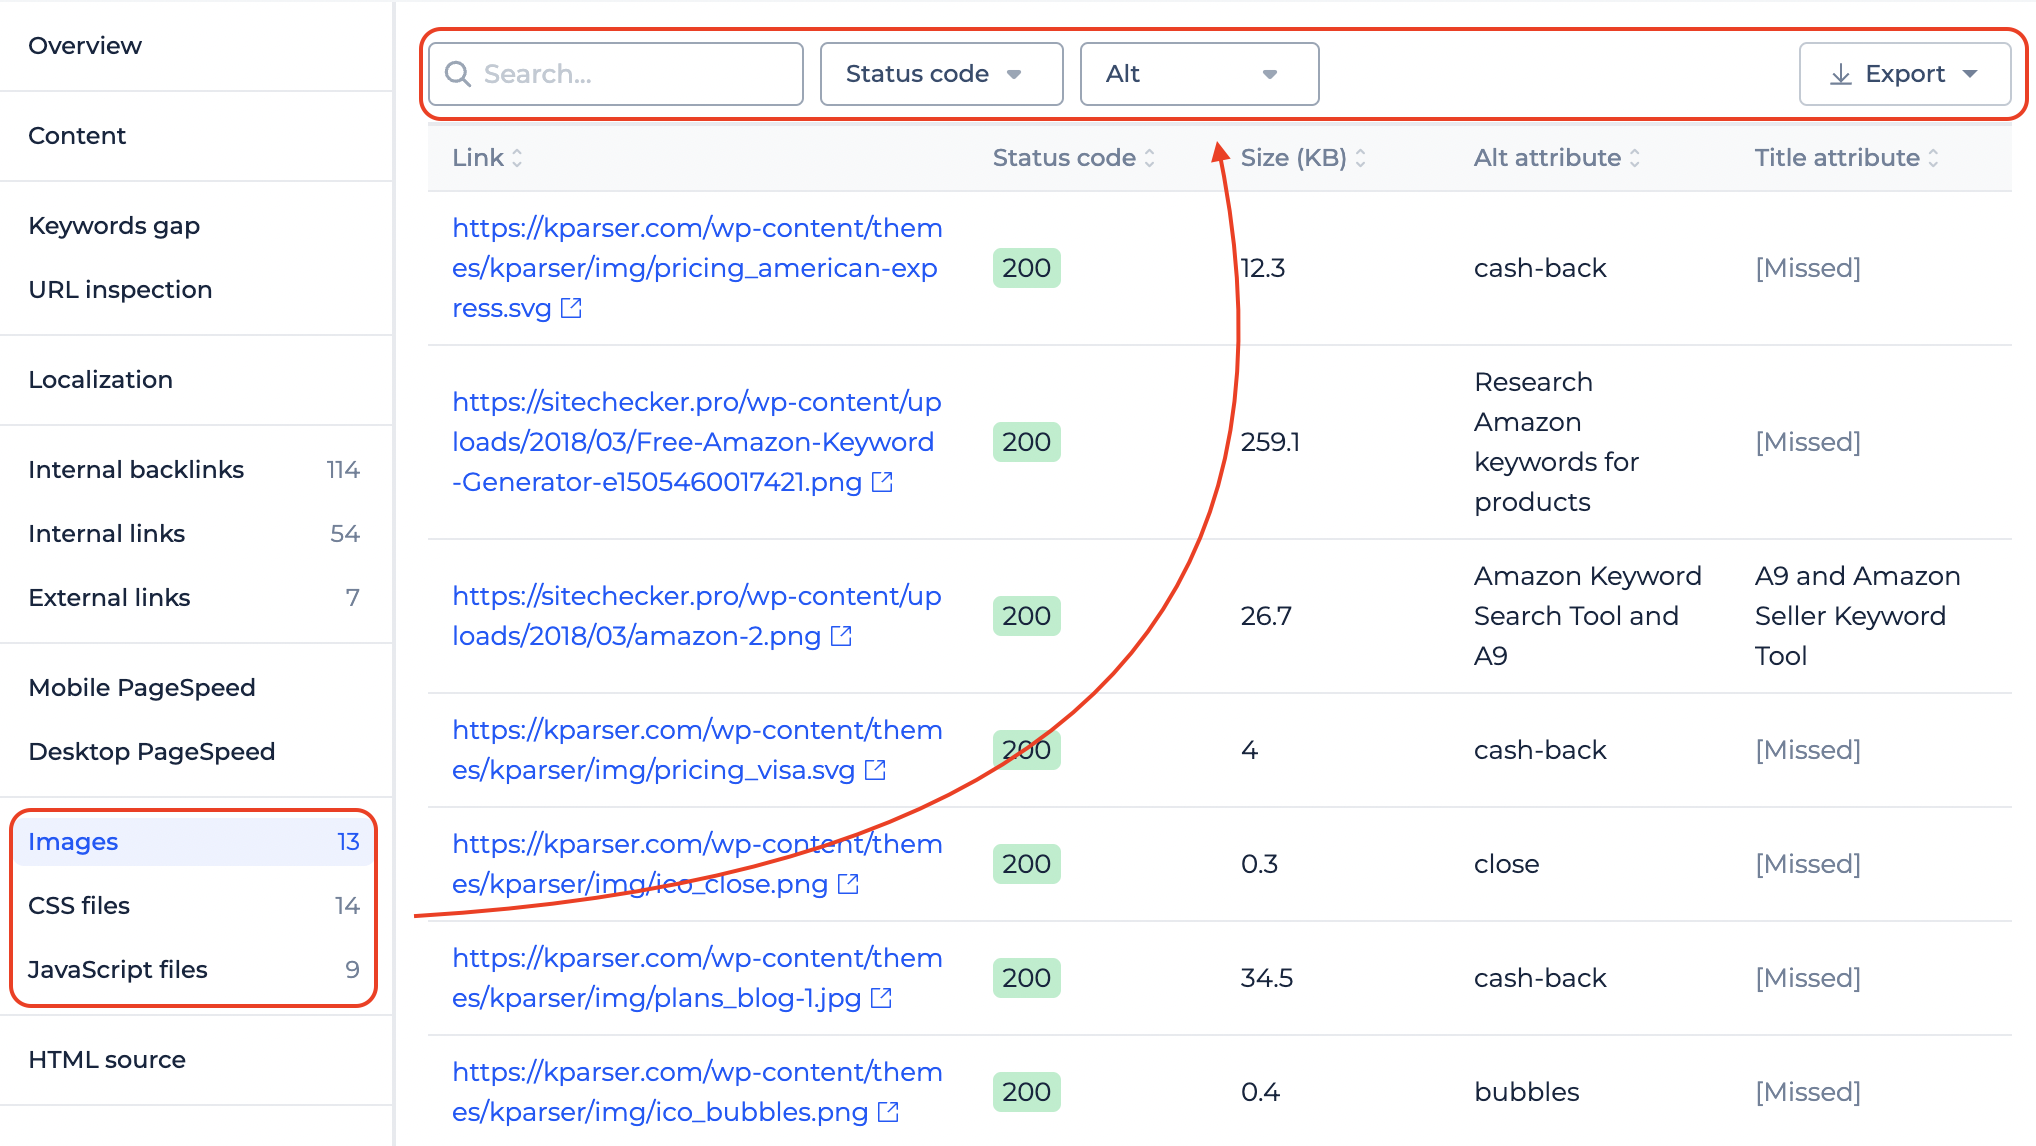This screenshot has width=2036, height=1146.
Task: Open the ico_close.png image link
Action: tap(697, 864)
